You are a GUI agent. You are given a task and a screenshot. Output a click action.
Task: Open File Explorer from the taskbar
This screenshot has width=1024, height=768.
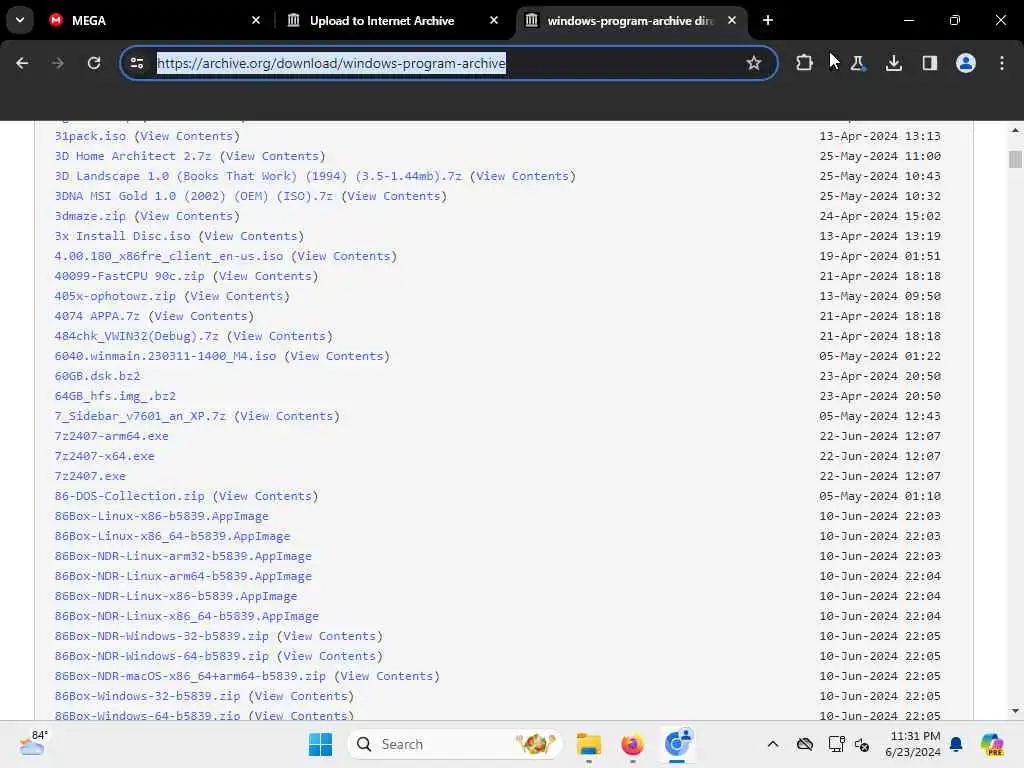click(x=588, y=744)
